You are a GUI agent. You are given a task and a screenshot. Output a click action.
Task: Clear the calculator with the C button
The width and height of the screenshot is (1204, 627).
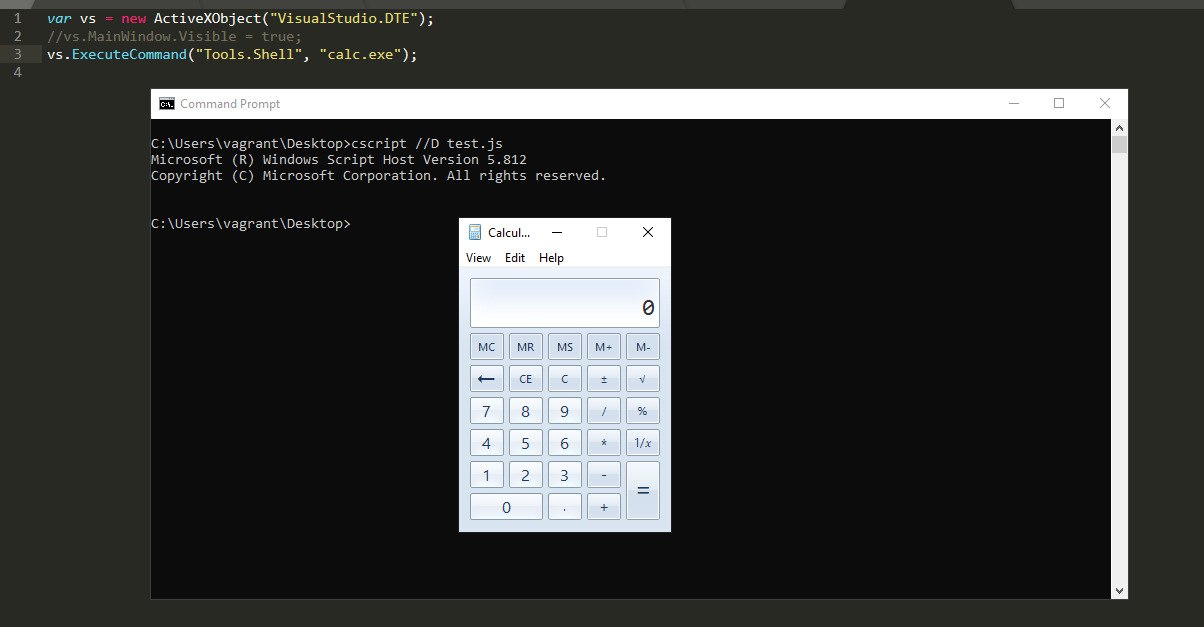point(564,378)
